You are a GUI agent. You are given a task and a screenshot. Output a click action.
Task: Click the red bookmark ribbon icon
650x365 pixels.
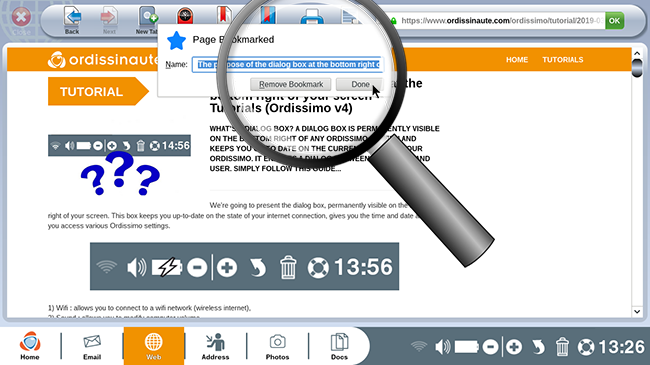pyautogui.click(x=224, y=16)
